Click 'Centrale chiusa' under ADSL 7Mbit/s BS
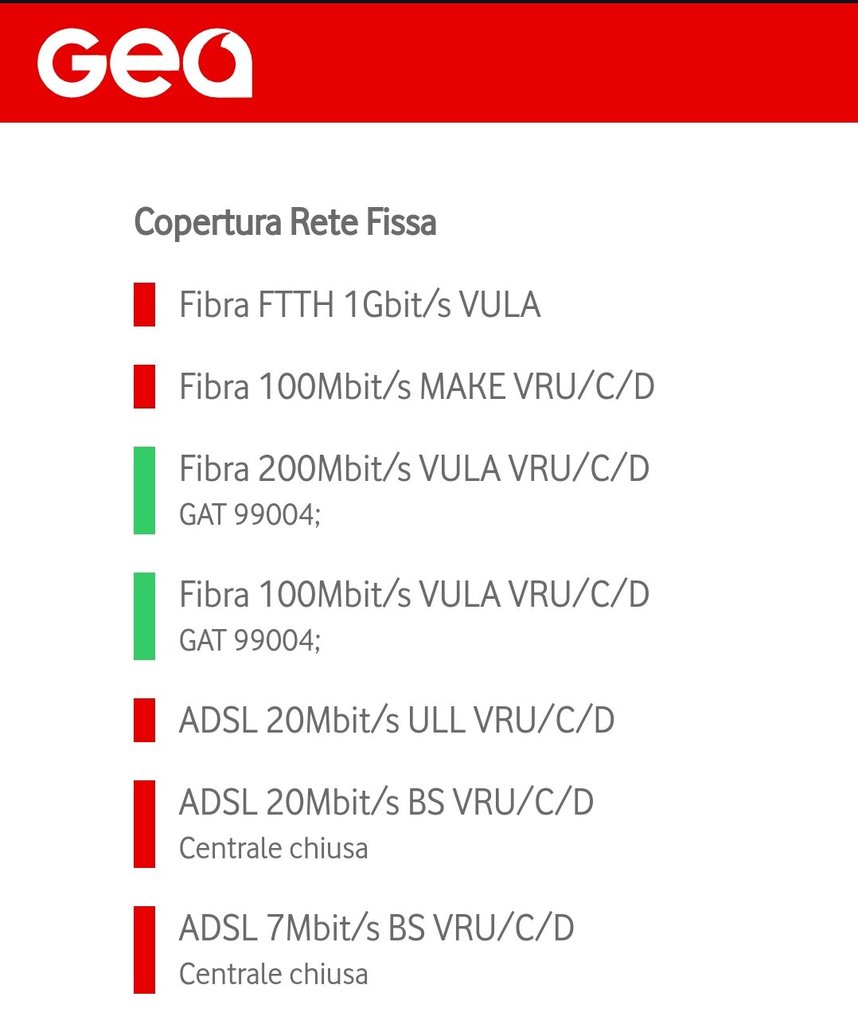The image size is (858, 1024). click(x=273, y=974)
